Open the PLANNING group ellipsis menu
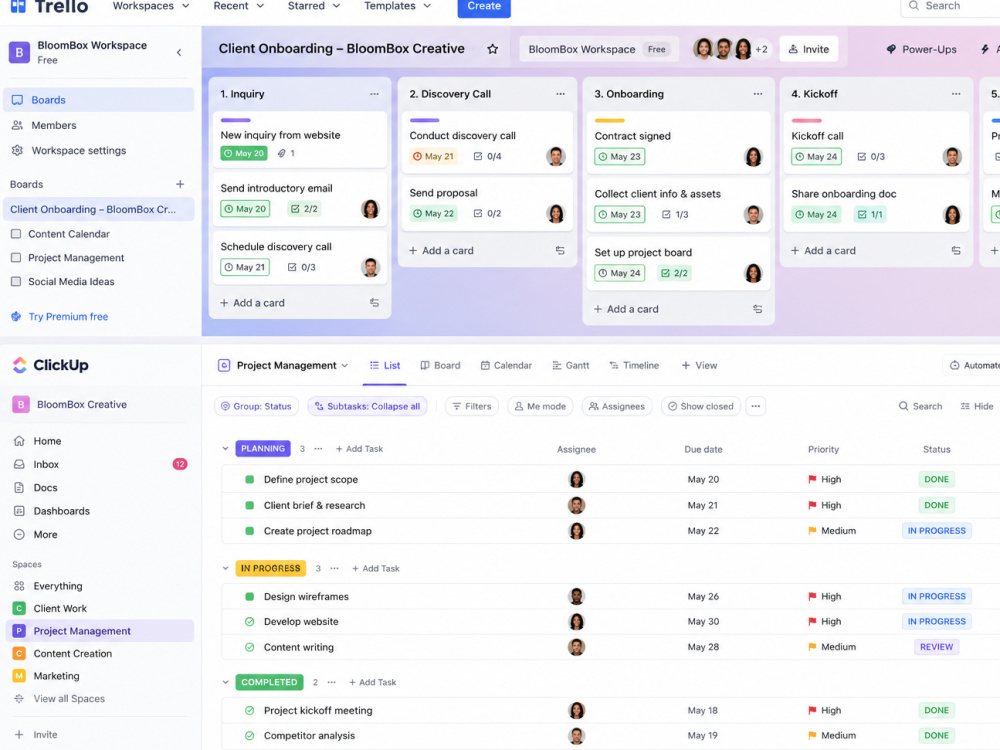 pos(318,449)
